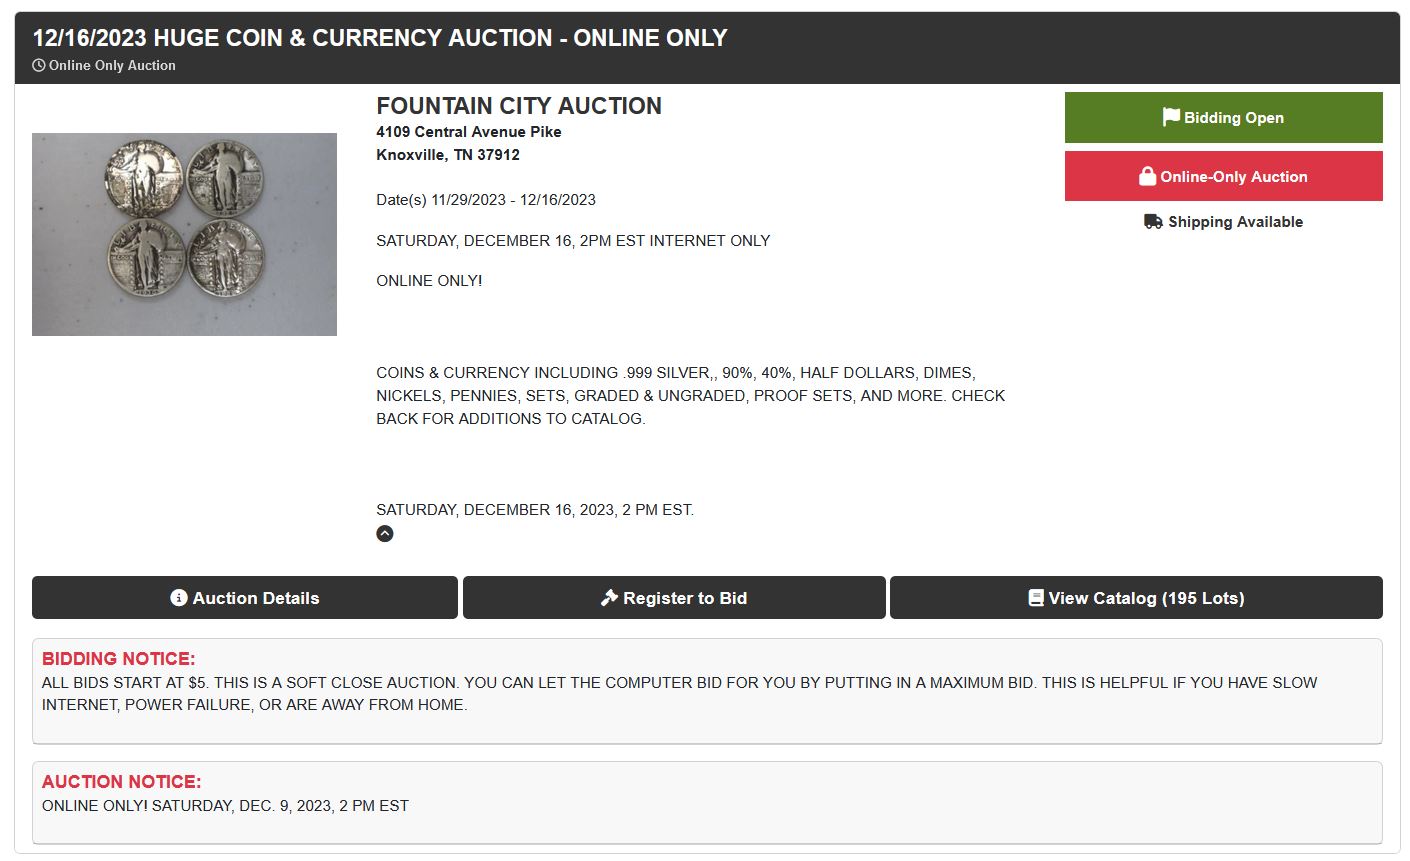Viewport: 1410px width, 861px height.
Task: Click the Fountain City Auction heading
Action: click(x=519, y=106)
